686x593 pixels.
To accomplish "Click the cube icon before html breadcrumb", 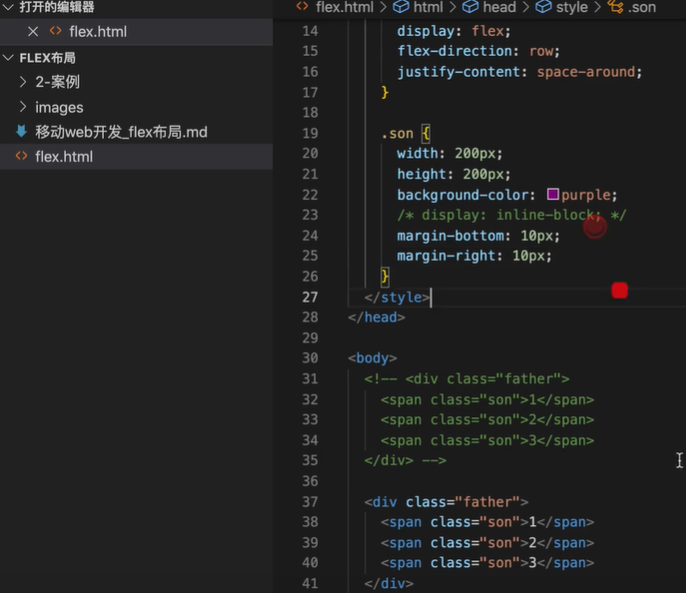I will tap(400, 7).
